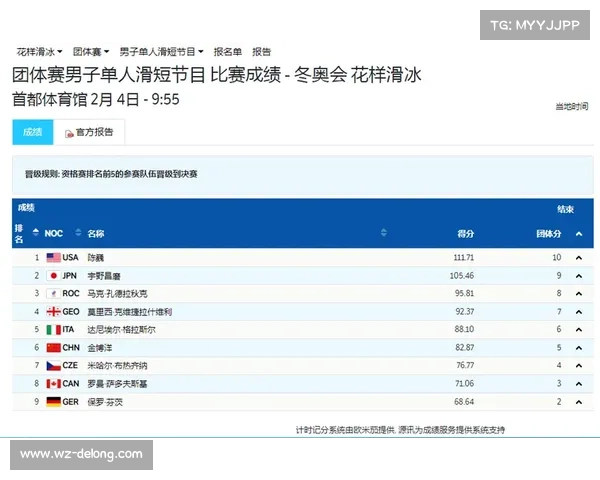Click the USA flag icon
Screen dimensions: 600x480
[54, 258]
